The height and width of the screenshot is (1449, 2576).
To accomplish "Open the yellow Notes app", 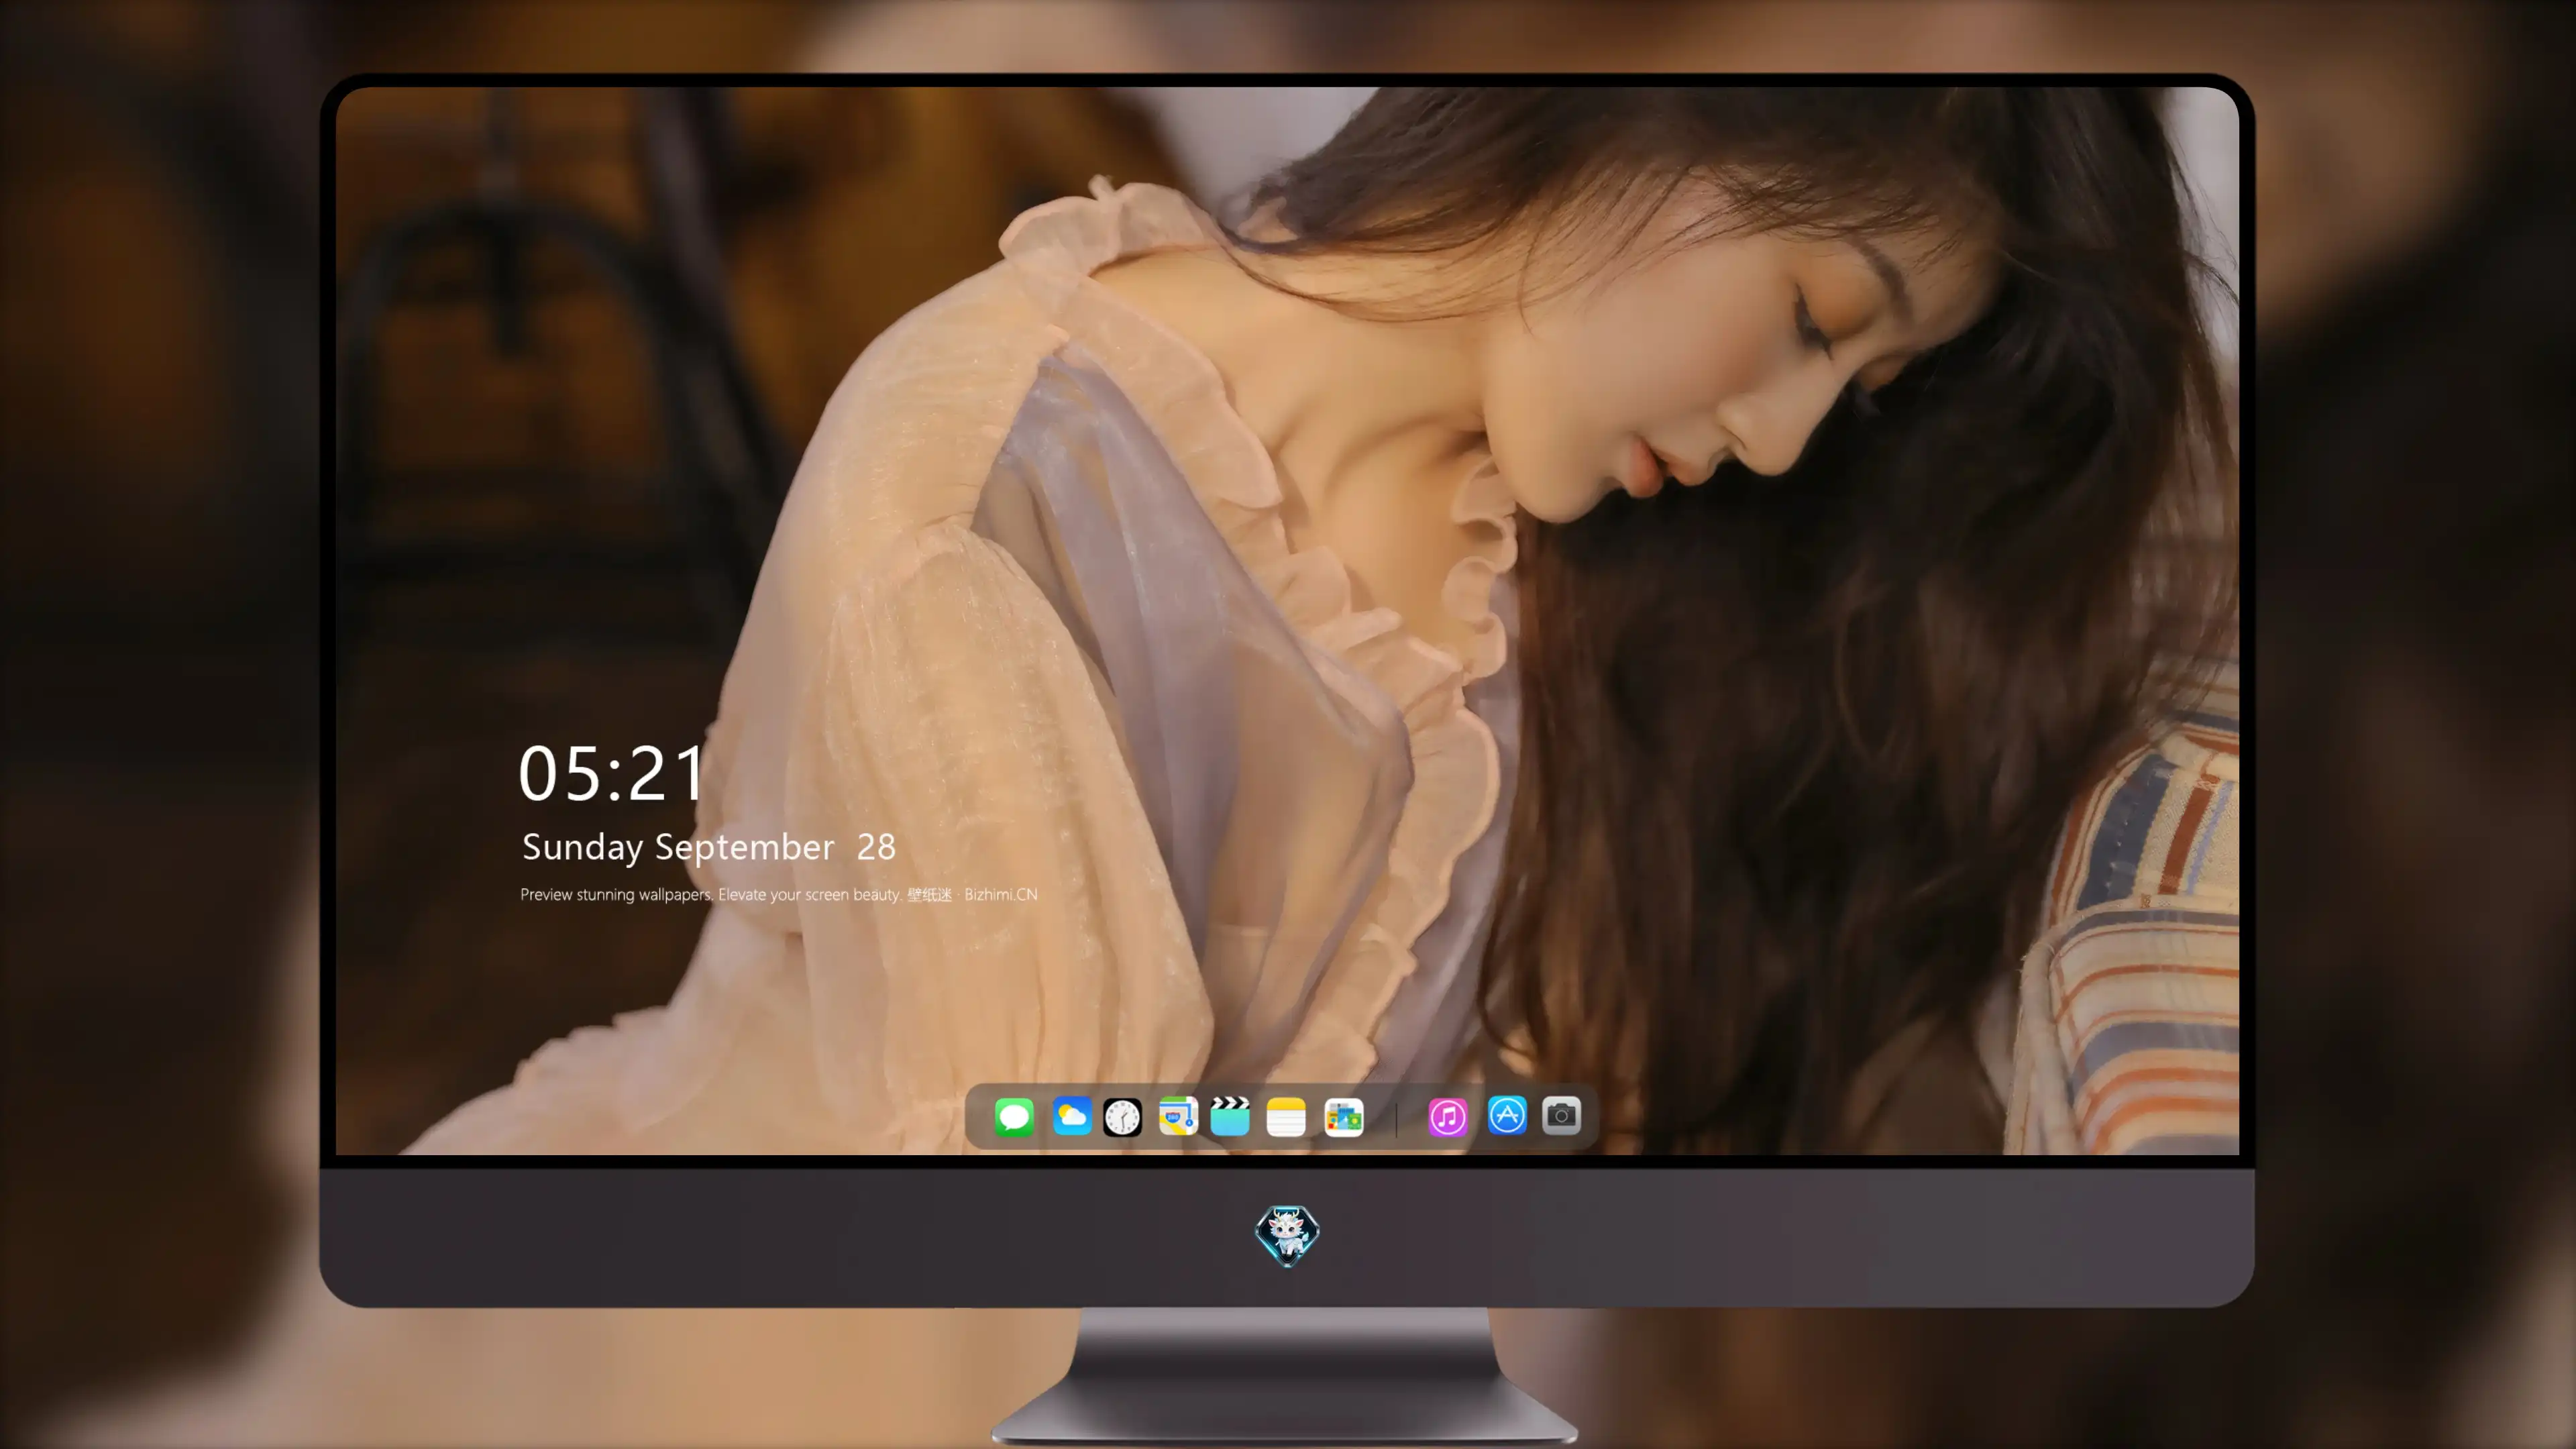I will click(1286, 1116).
